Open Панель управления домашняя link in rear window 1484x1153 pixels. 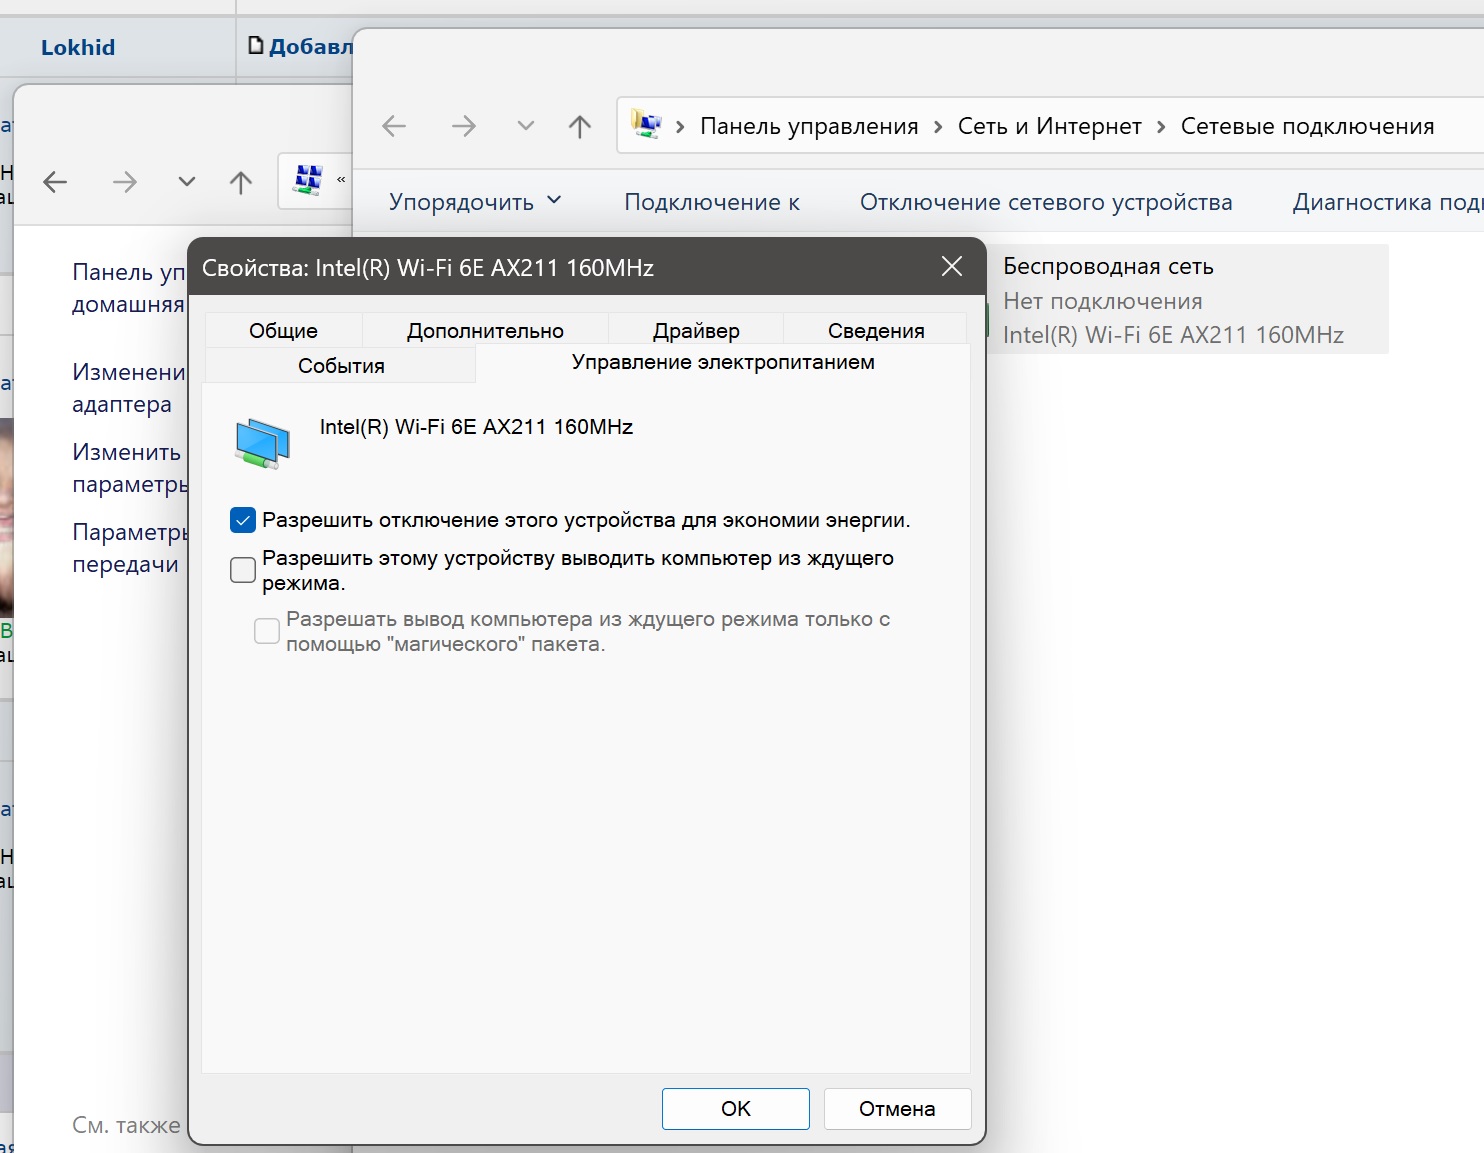point(129,288)
